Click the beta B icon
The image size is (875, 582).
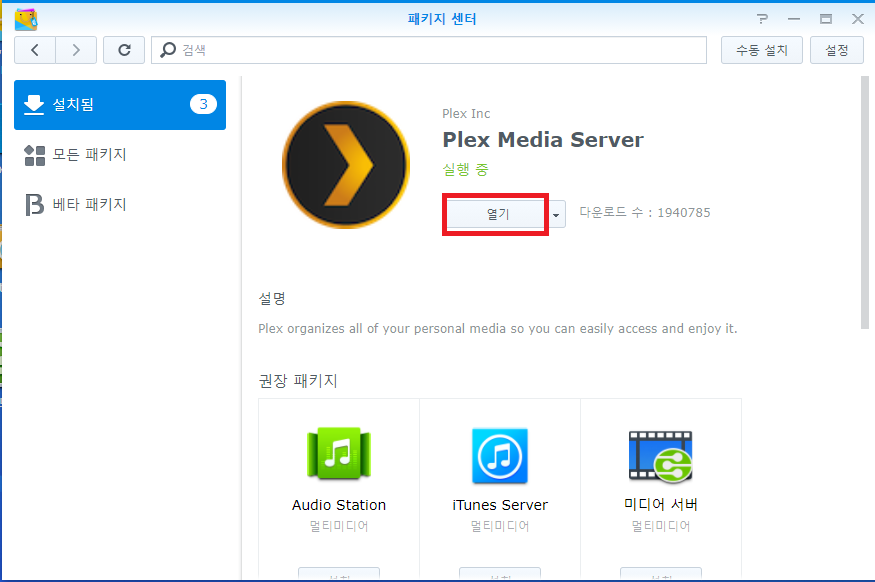(x=35, y=204)
